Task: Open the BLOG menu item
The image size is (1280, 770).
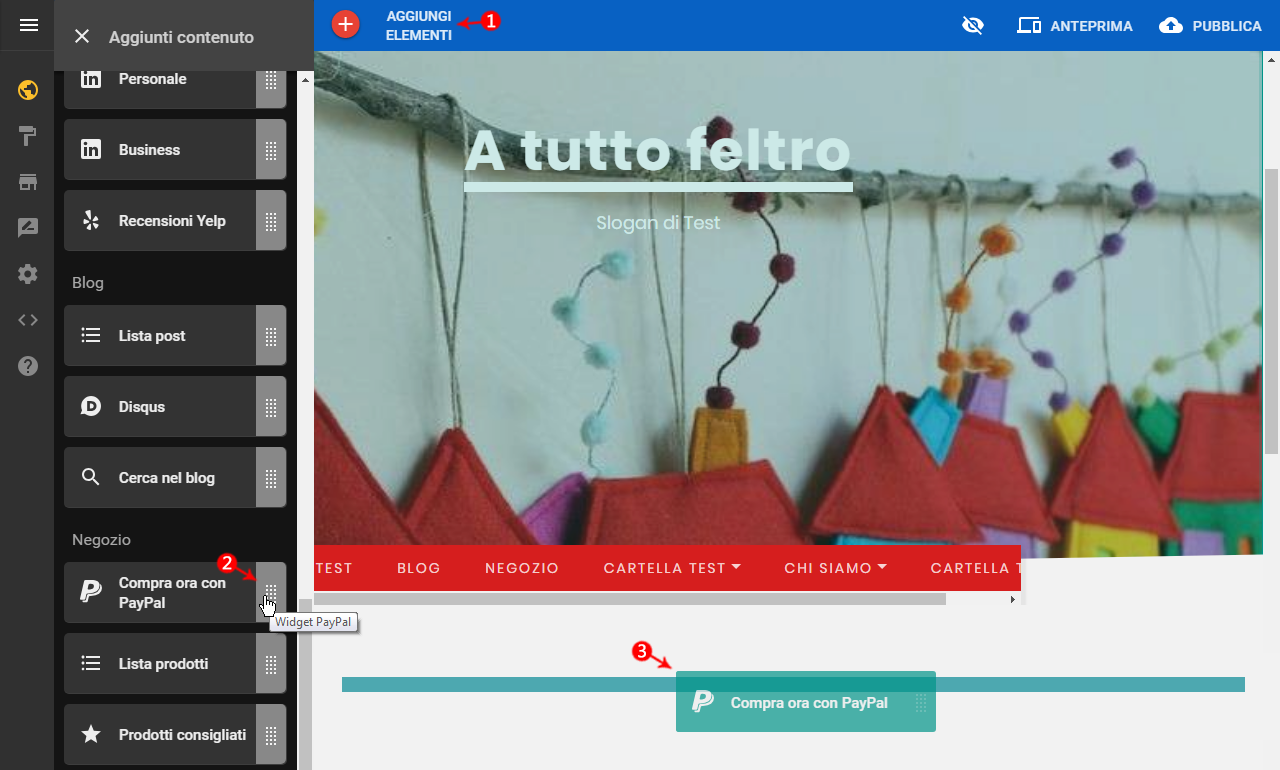Action: click(418, 568)
